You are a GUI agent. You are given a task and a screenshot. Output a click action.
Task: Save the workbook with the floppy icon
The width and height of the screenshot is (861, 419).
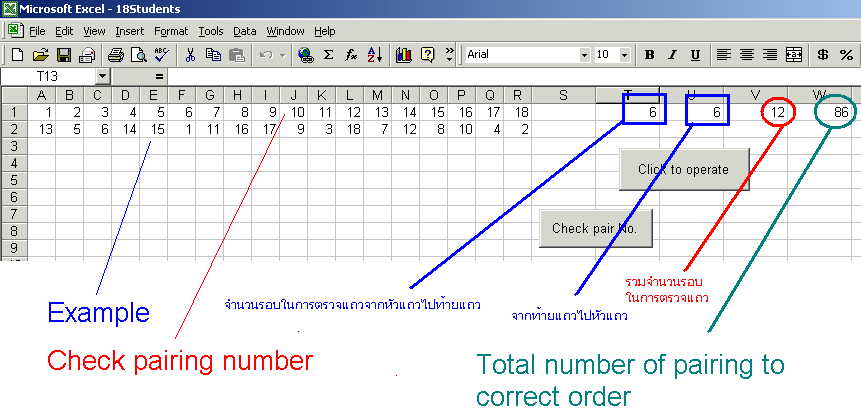(64, 55)
